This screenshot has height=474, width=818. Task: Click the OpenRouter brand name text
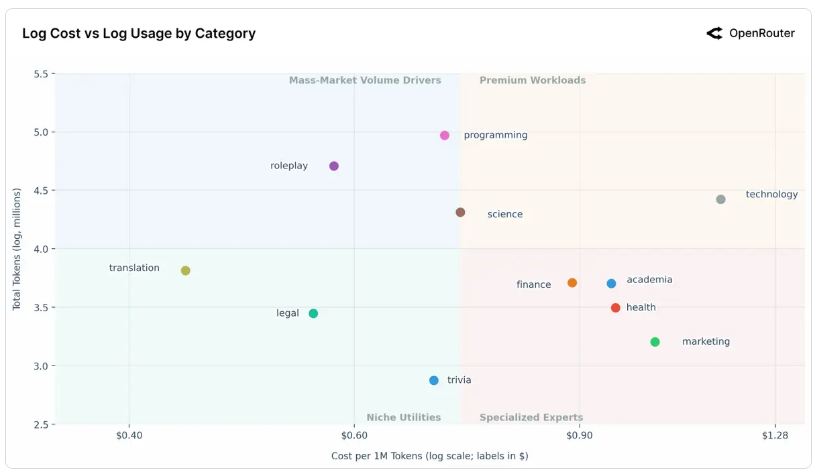762,33
